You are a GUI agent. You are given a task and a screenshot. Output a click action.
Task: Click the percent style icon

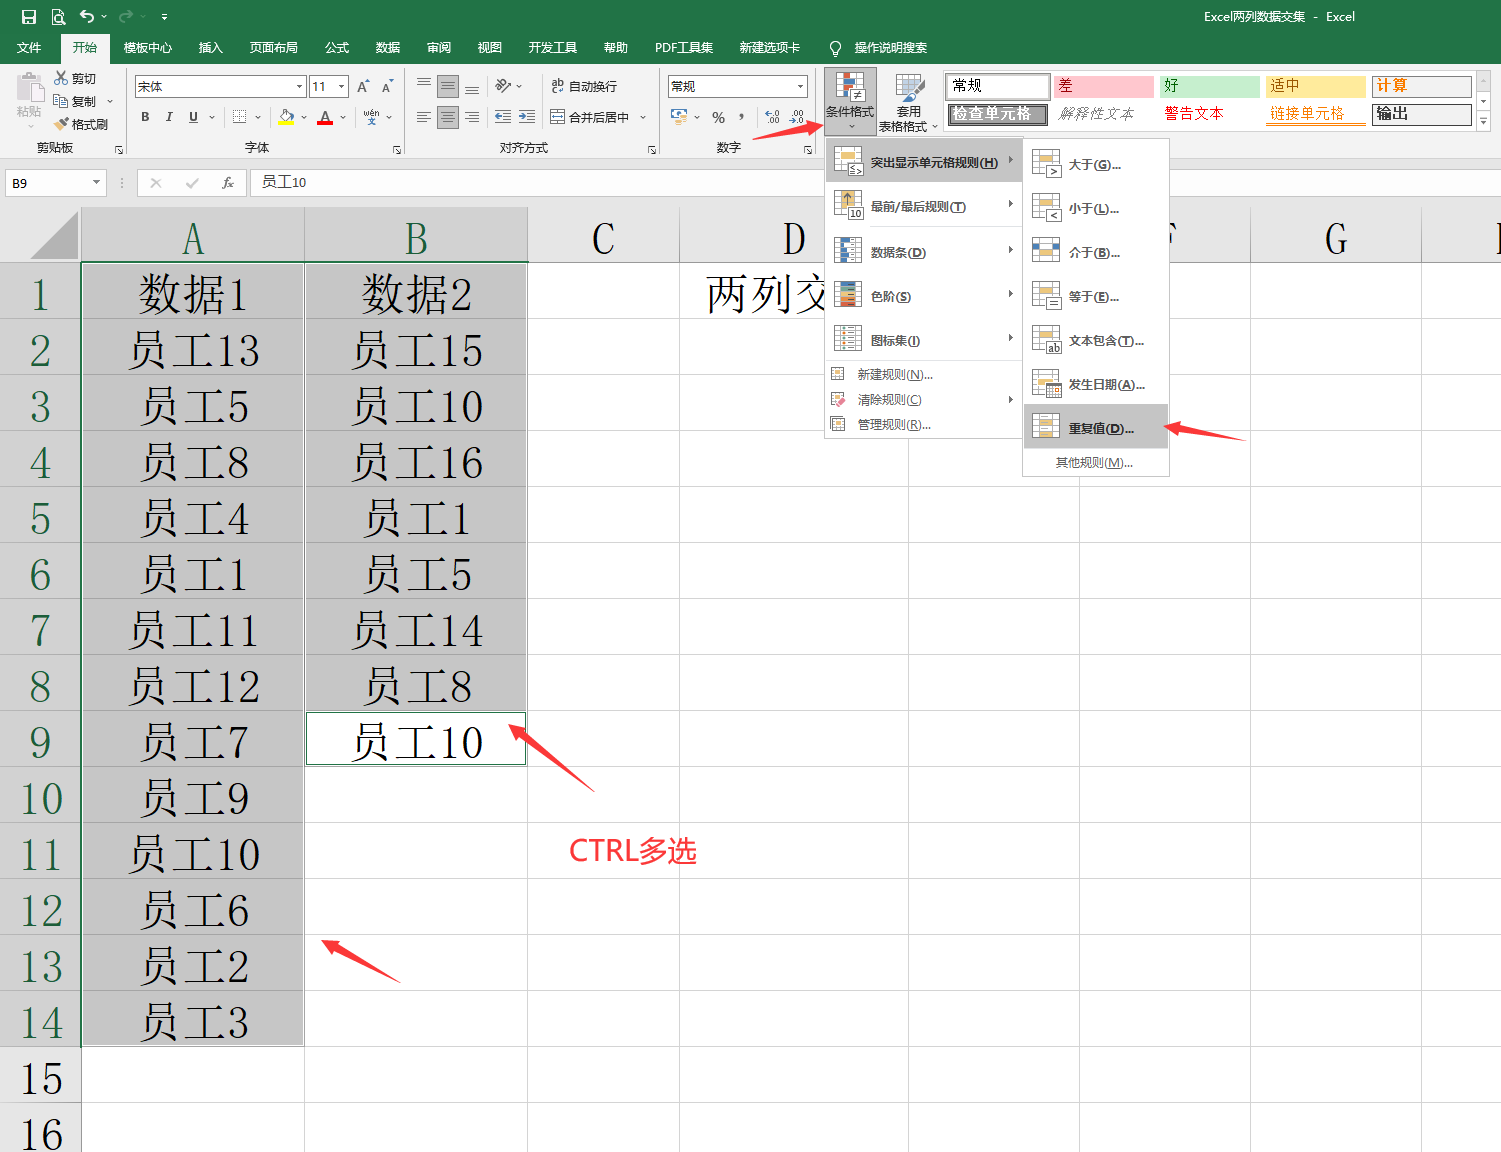tap(718, 117)
